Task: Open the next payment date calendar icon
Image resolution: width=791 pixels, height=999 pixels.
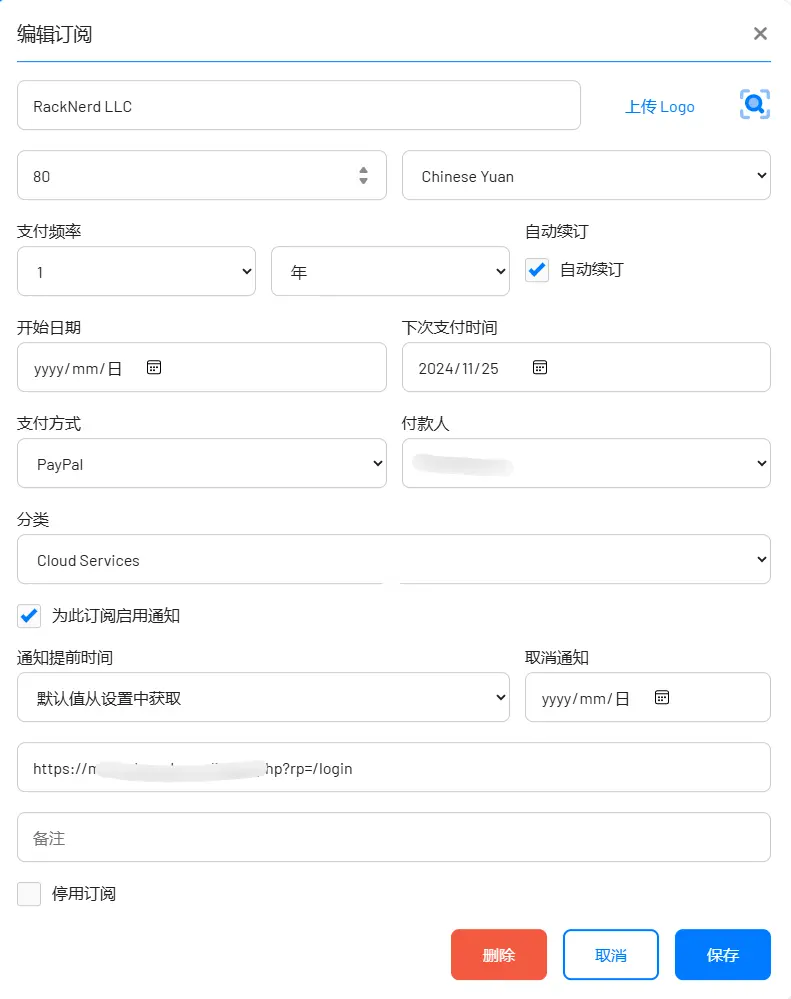Action: click(539, 367)
